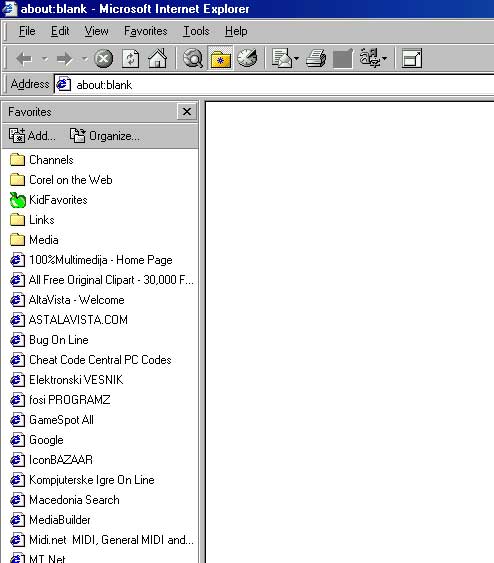
Task: Open the Search pane toolbar icon
Action: [193, 58]
